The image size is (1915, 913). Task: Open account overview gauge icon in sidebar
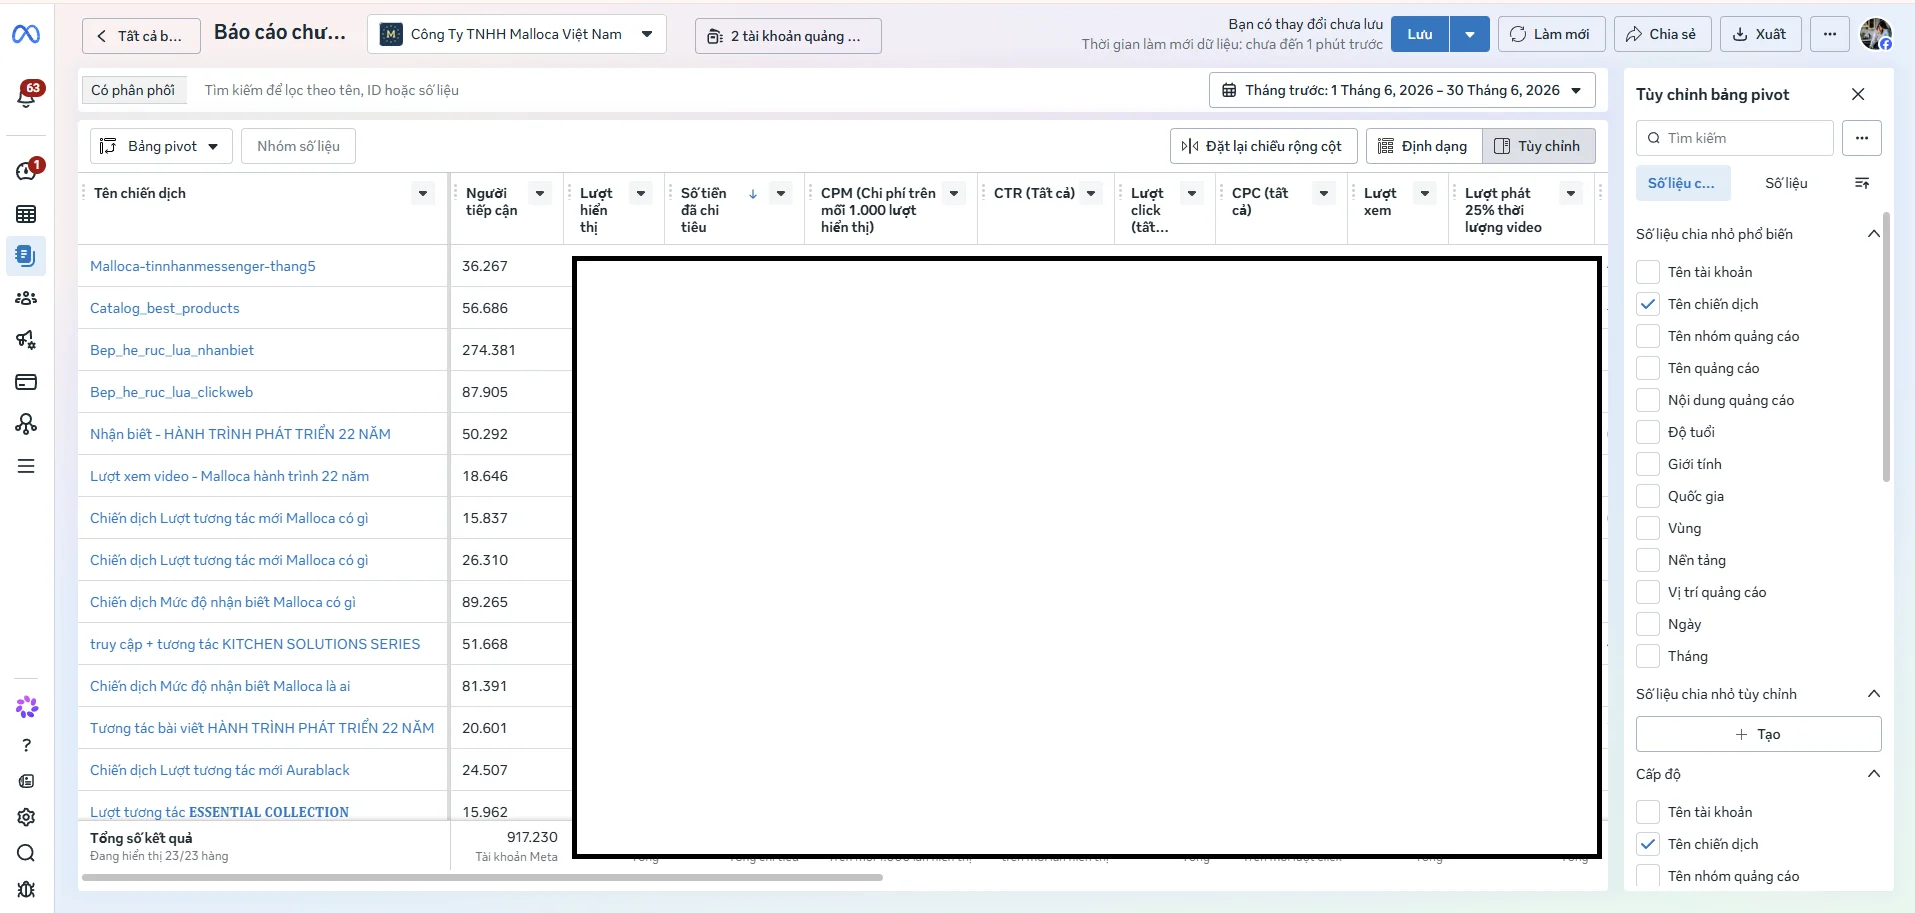(x=27, y=171)
